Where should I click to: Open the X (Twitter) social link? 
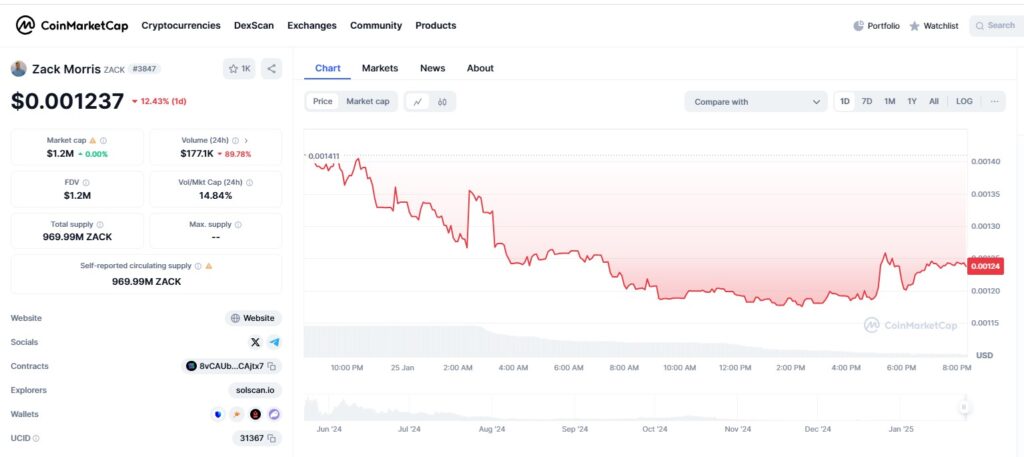point(255,342)
